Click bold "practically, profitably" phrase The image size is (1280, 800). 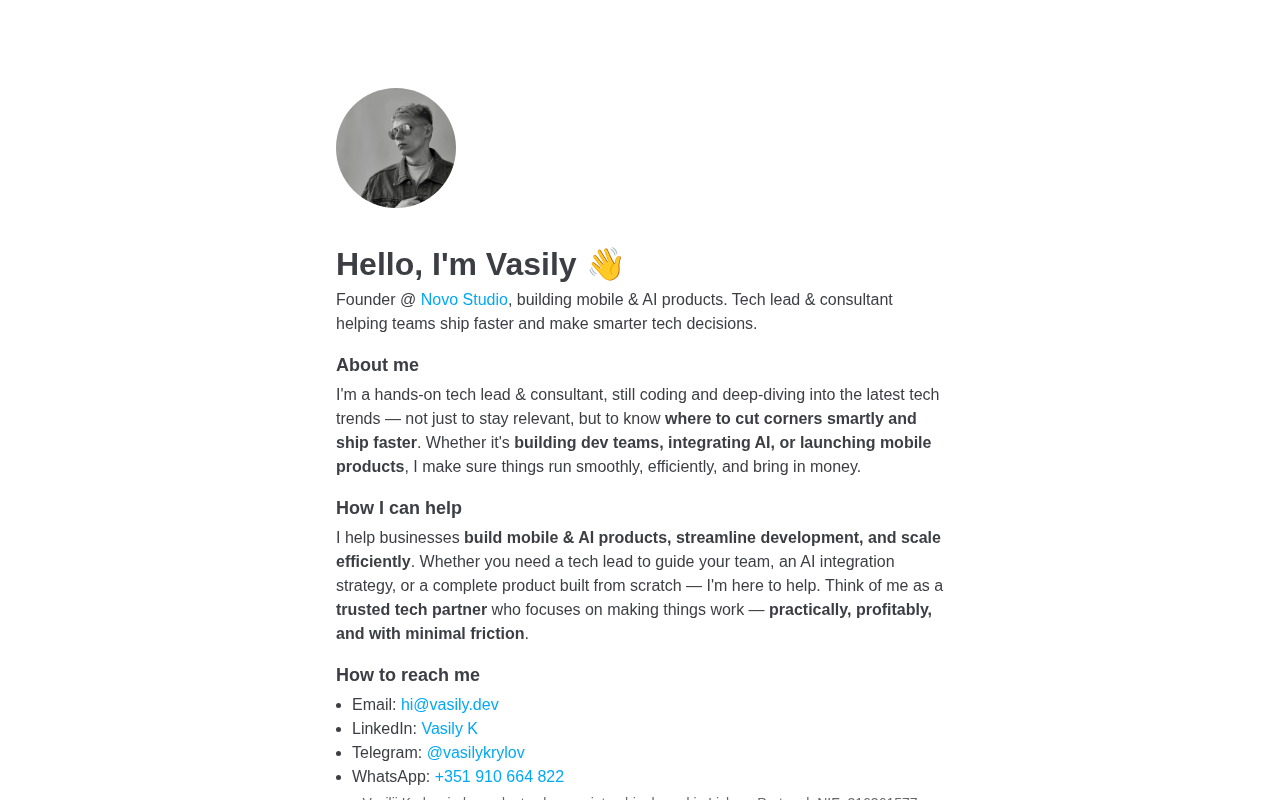pyautogui.click(x=850, y=610)
